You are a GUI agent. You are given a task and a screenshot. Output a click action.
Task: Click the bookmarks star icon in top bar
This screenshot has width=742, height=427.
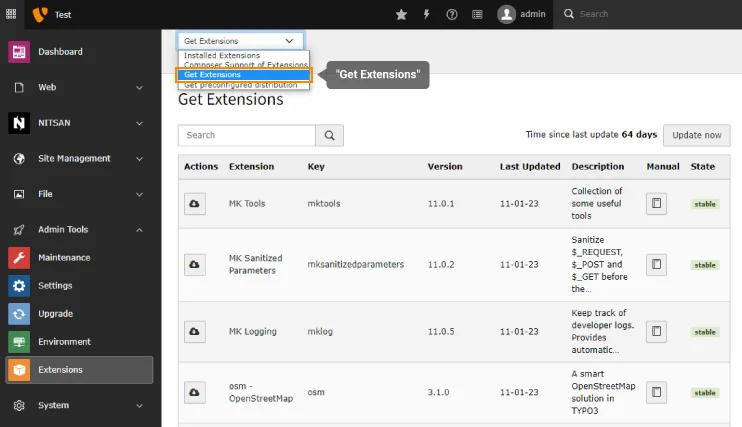coord(401,14)
